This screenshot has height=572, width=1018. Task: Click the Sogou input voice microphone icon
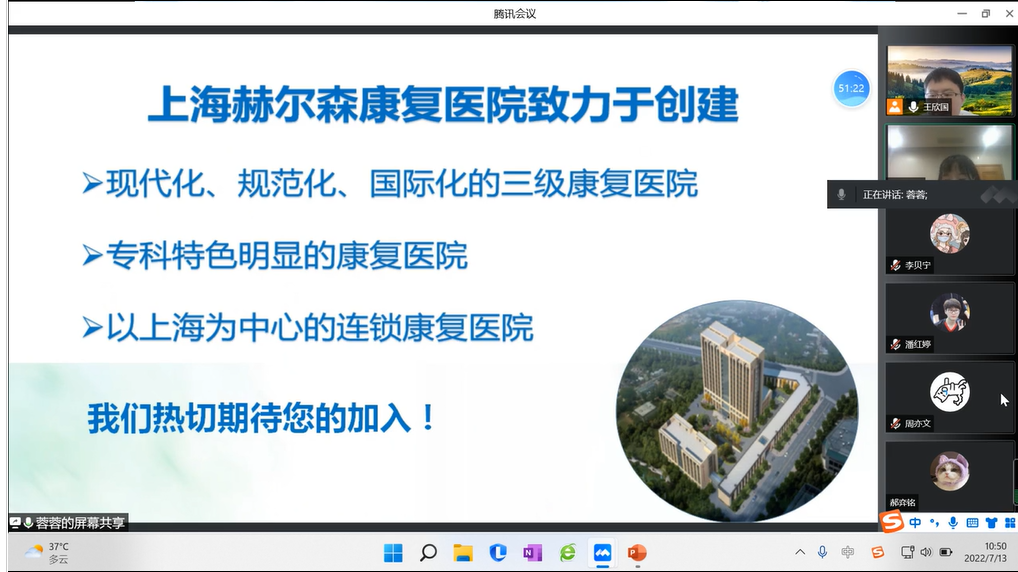tap(953, 522)
